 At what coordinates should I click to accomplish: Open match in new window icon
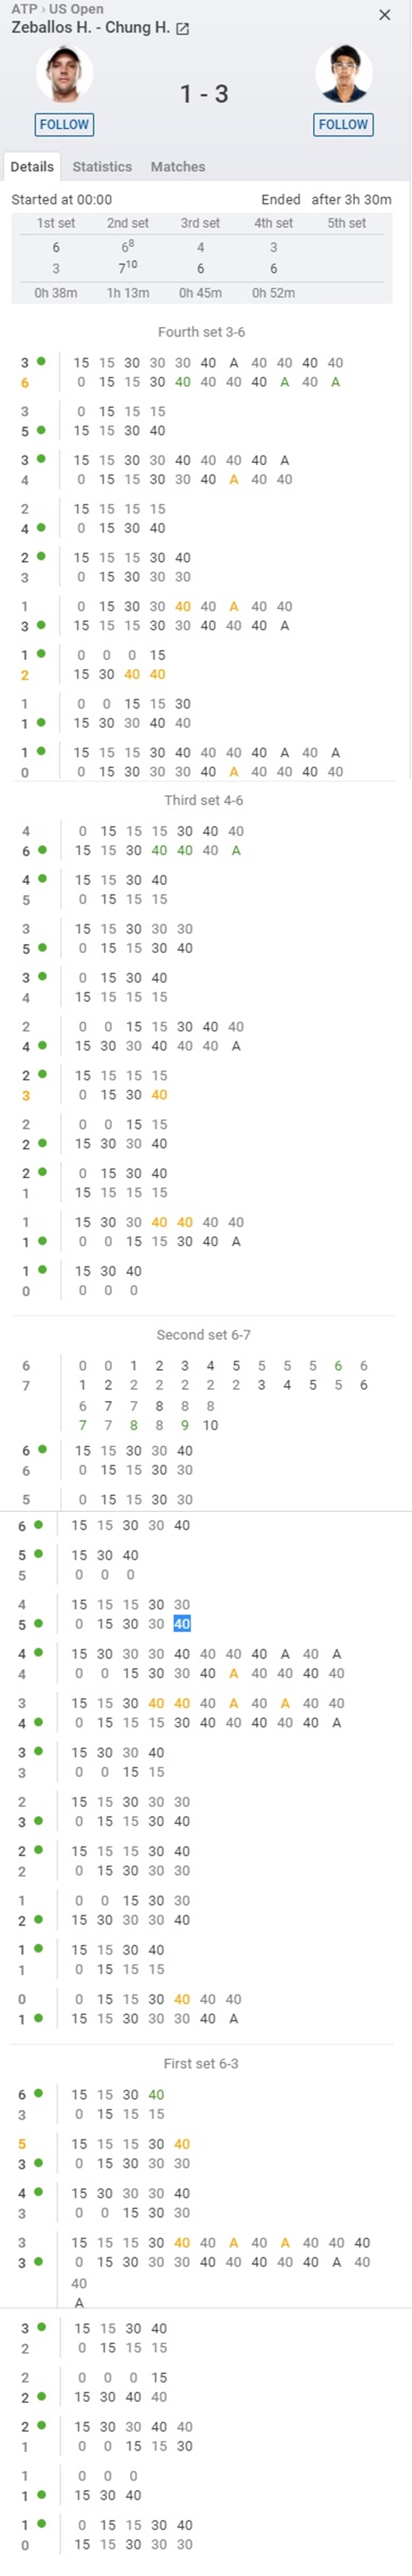point(183,29)
